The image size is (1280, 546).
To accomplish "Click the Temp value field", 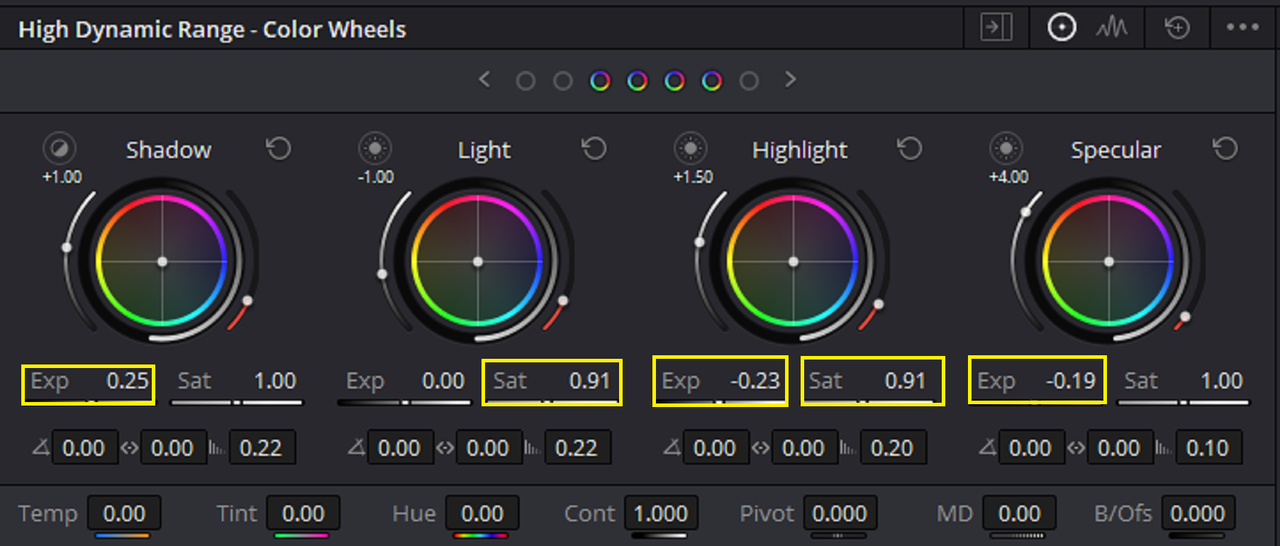I will click(x=124, y=514).
